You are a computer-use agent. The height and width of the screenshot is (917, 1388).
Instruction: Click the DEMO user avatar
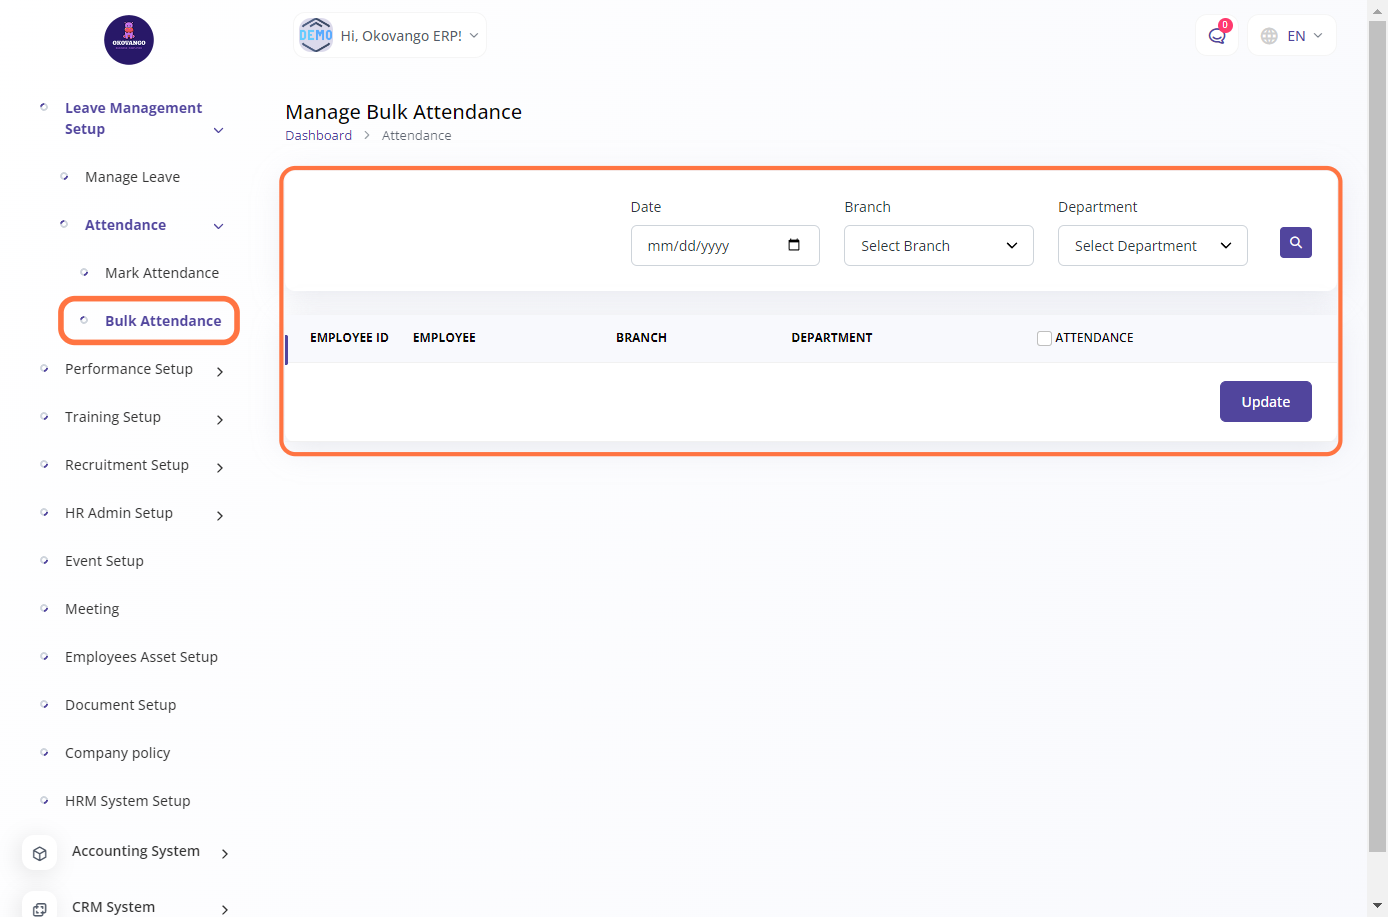point(316,36)
